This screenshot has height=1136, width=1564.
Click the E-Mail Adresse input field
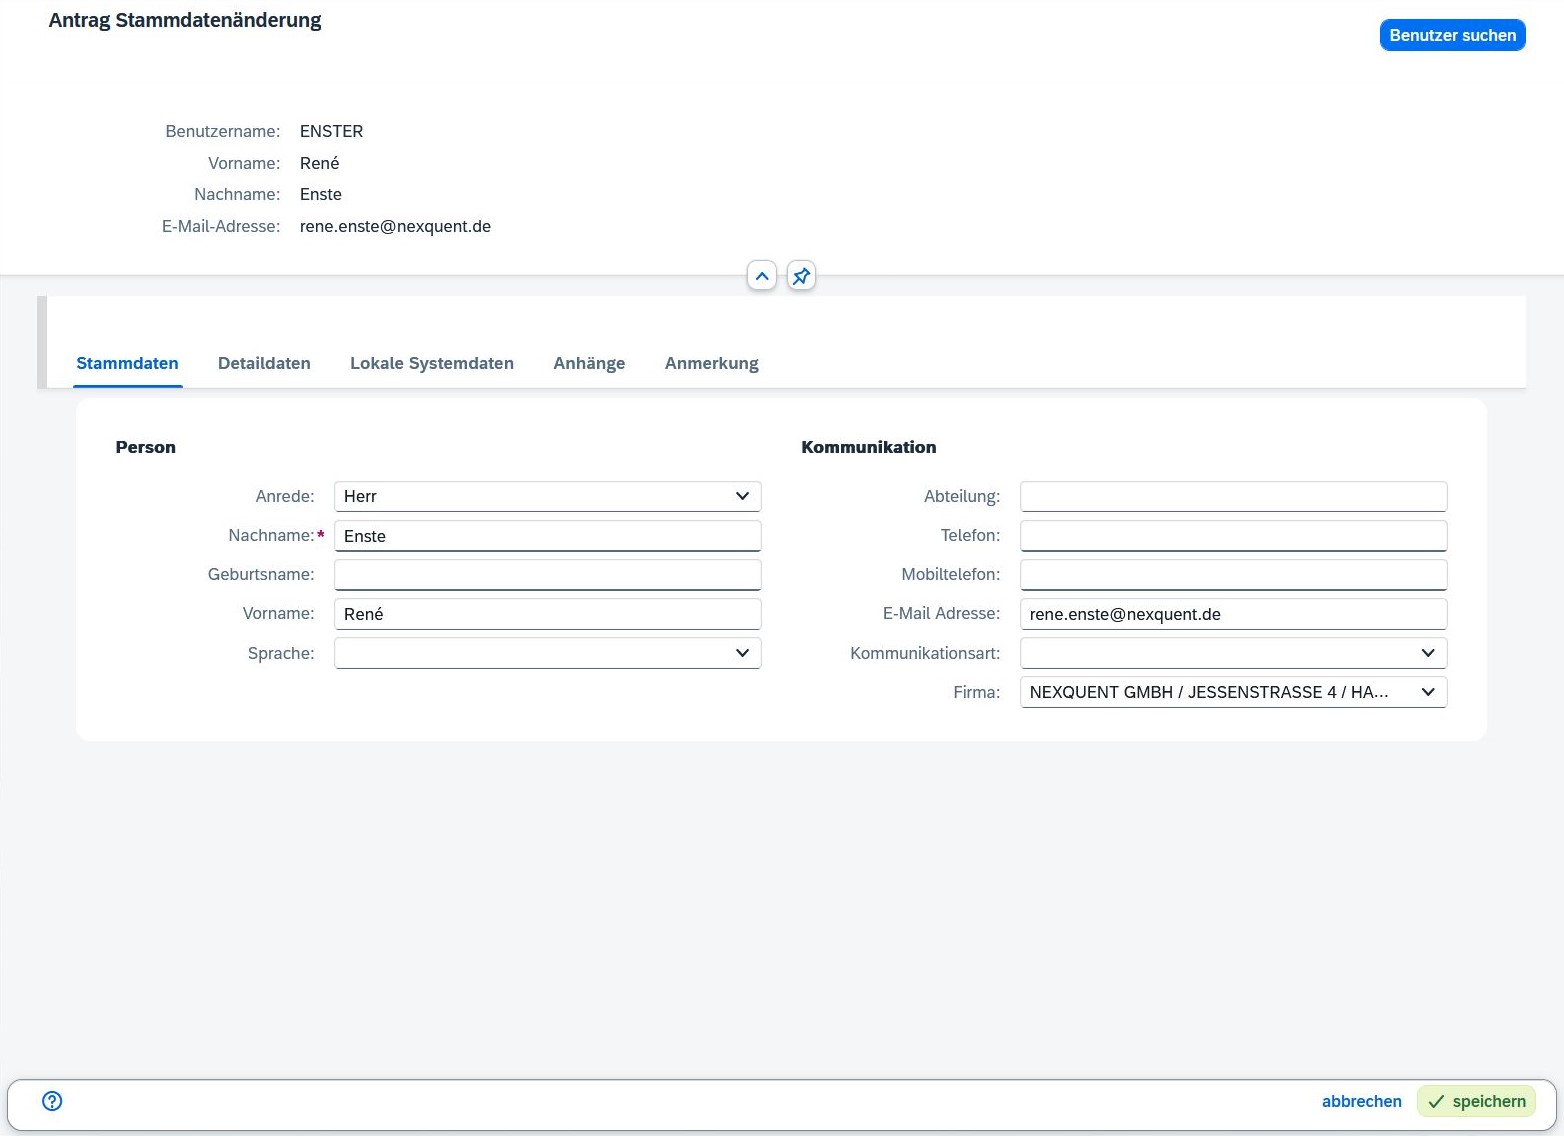(1233, 614)
